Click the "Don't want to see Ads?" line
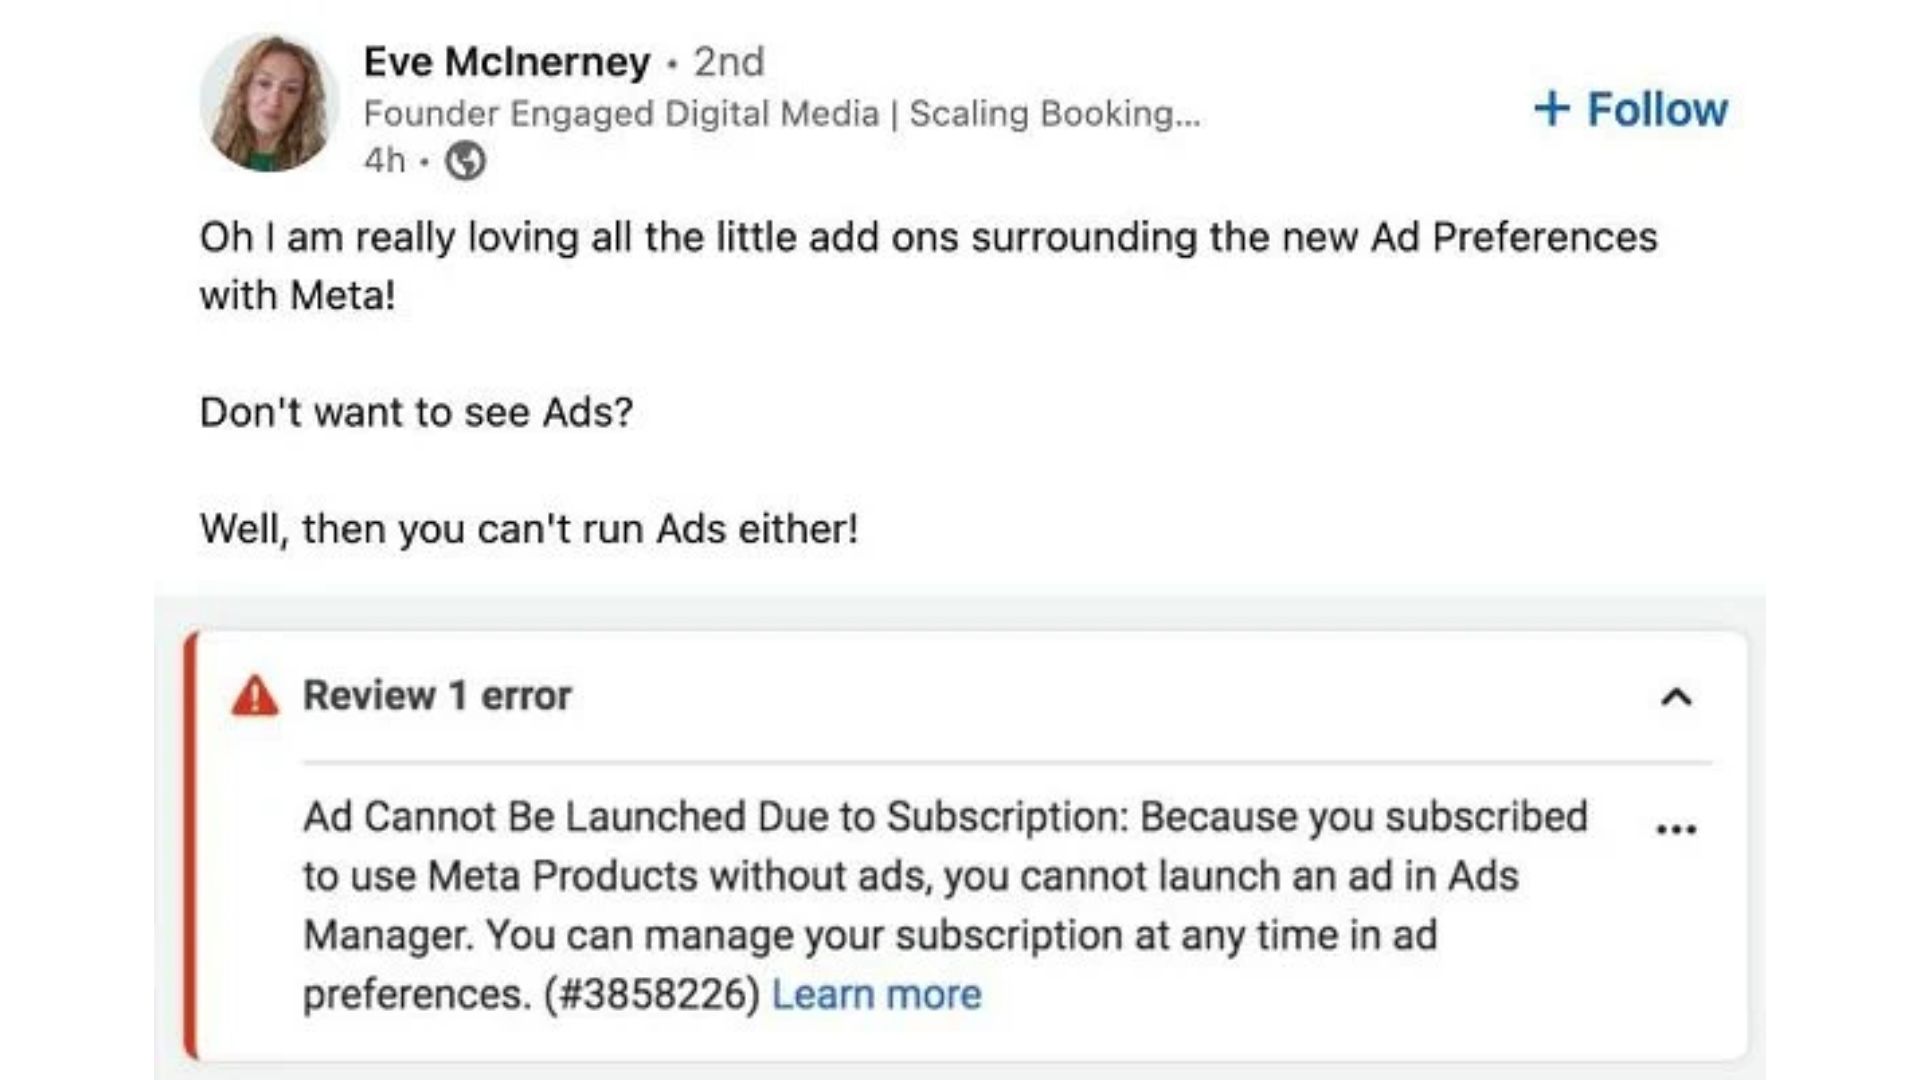The width and height of the screenshot is (1920, 1080). tap(416, 412)
